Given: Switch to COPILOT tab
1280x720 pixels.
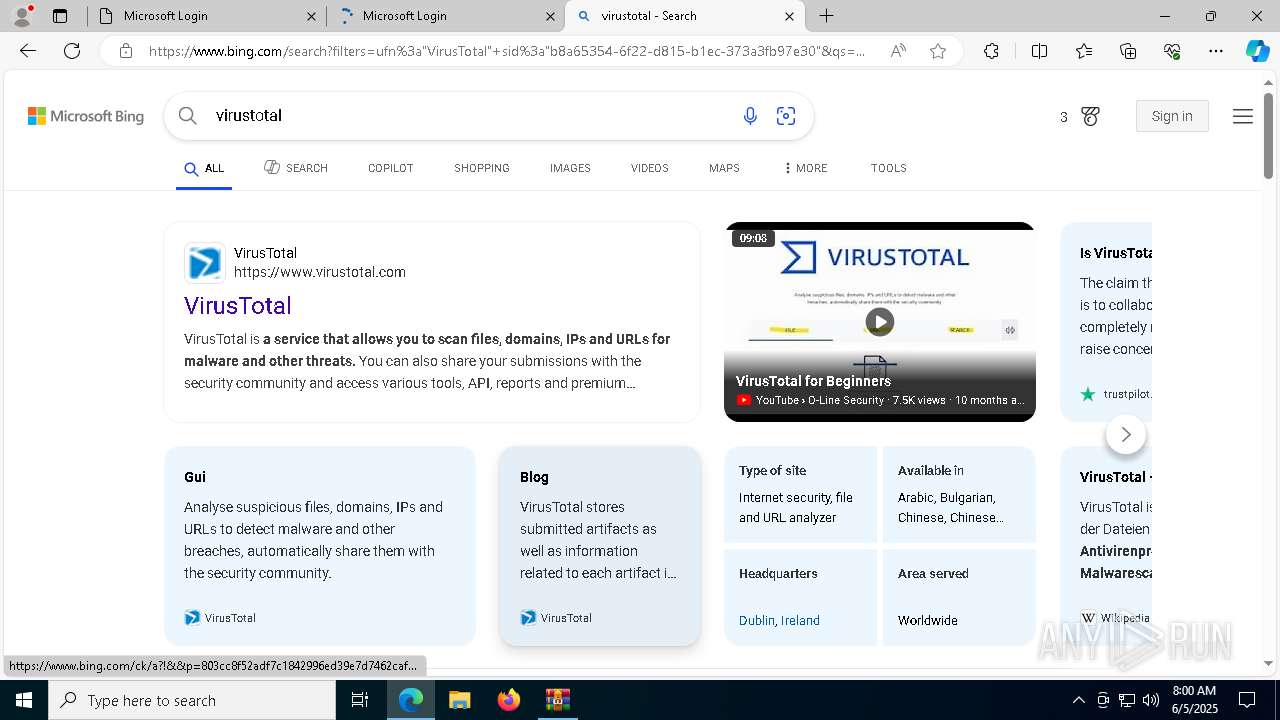Looking at the screenshot, I should click(x=390, y=168).
